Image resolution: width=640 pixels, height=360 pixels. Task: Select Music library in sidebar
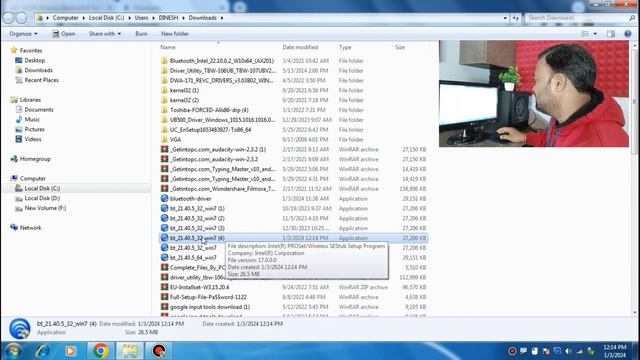click(32, 119)
